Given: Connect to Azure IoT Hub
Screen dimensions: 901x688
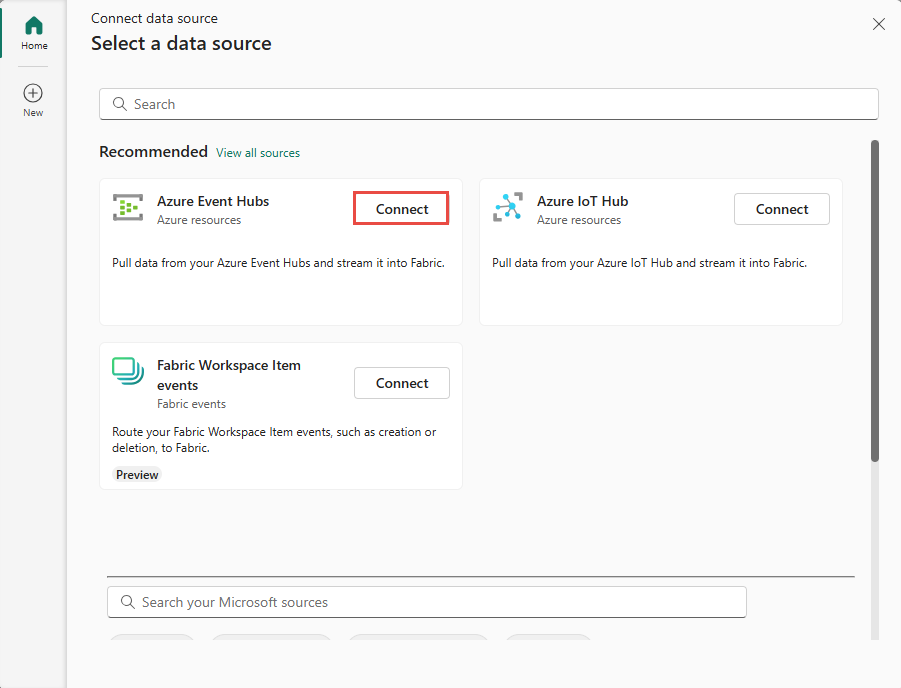Looking at the screenshot, I should (x=781, y=208).
